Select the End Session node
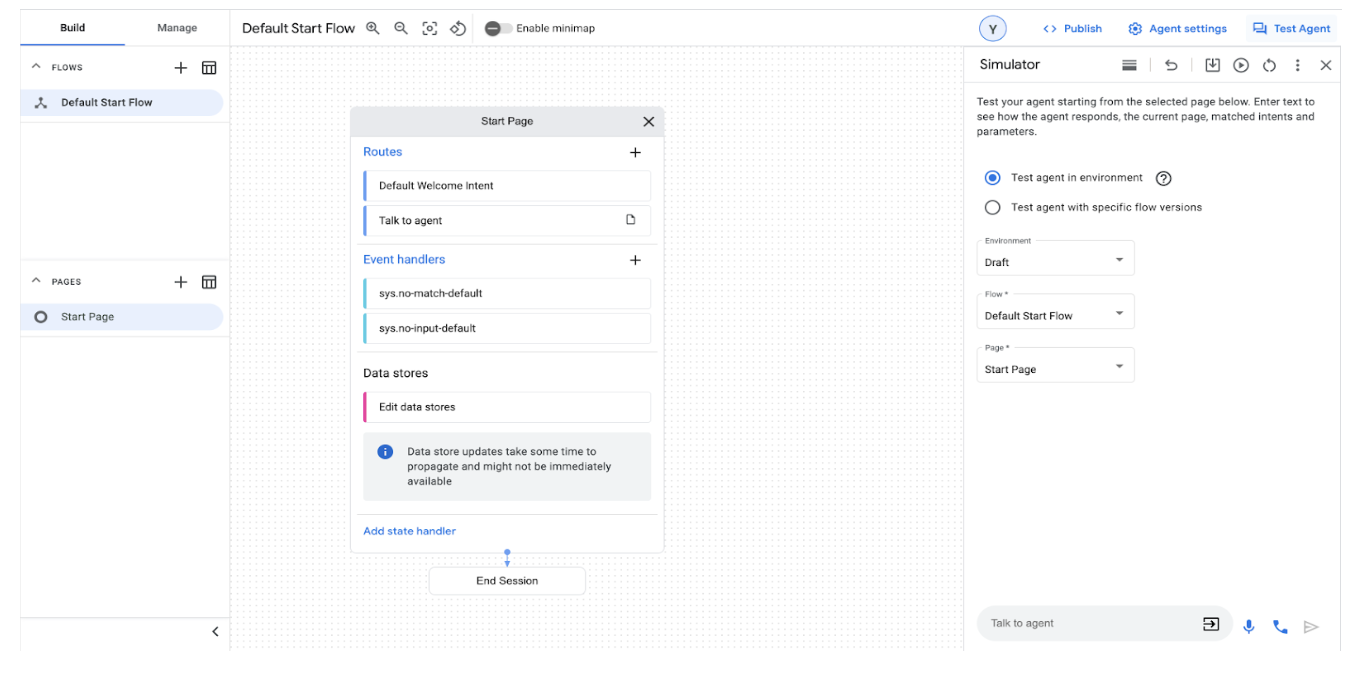This screenshot has width=1352, height=678. tap(507, 581)
